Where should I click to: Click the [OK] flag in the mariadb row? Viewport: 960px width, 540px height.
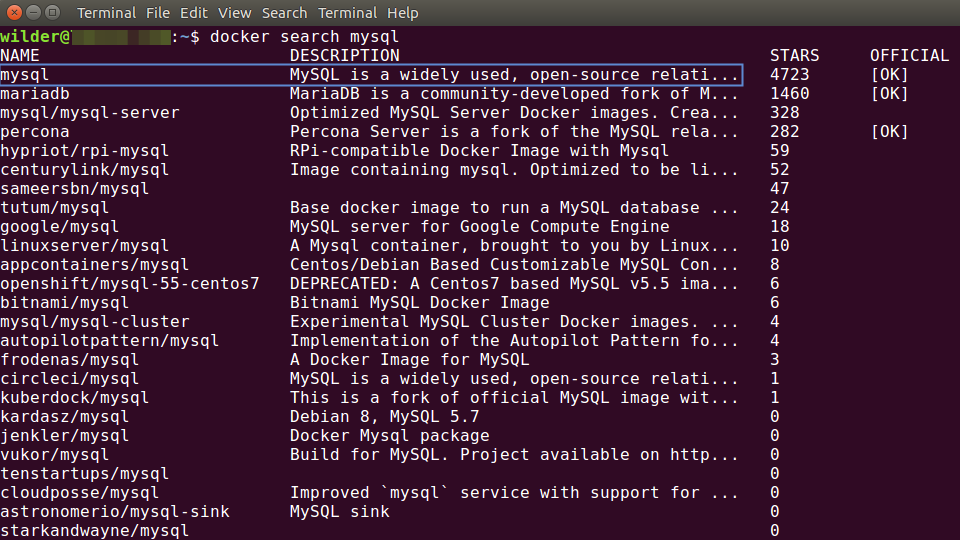pos(890,94)
